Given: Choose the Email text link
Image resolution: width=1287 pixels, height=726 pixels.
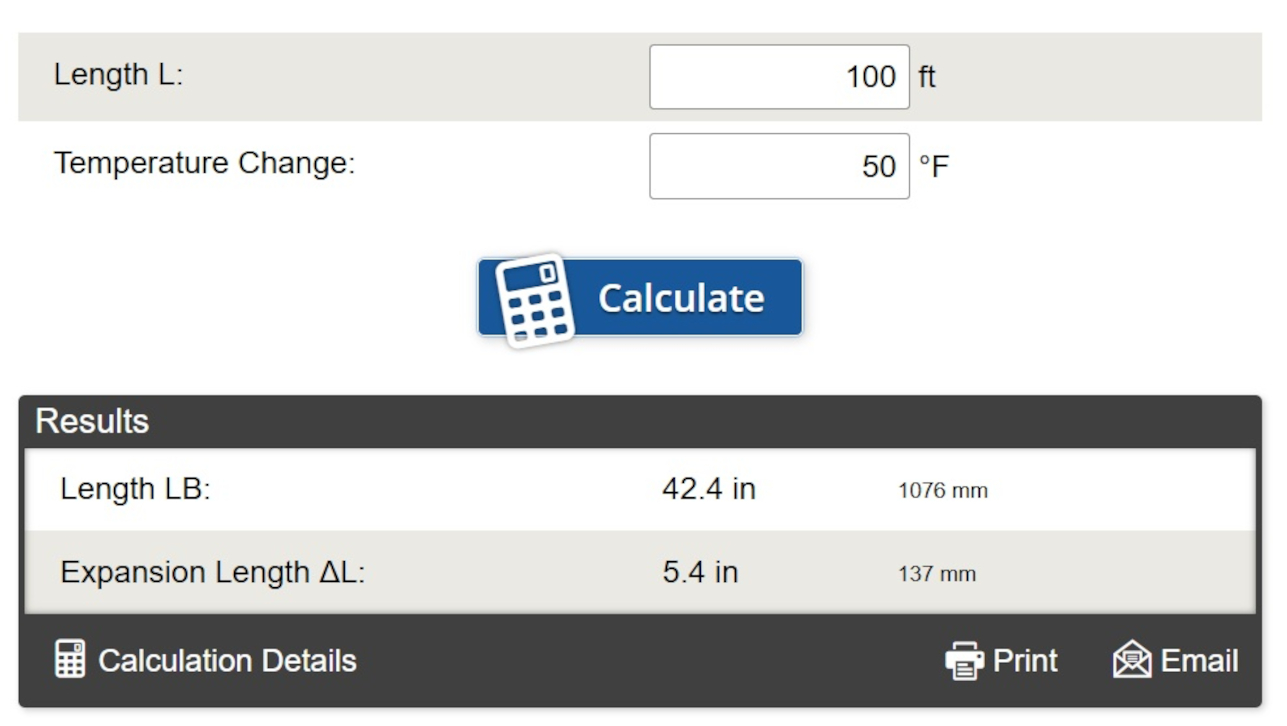Looking at the screenshot, I should (1199, 661).
